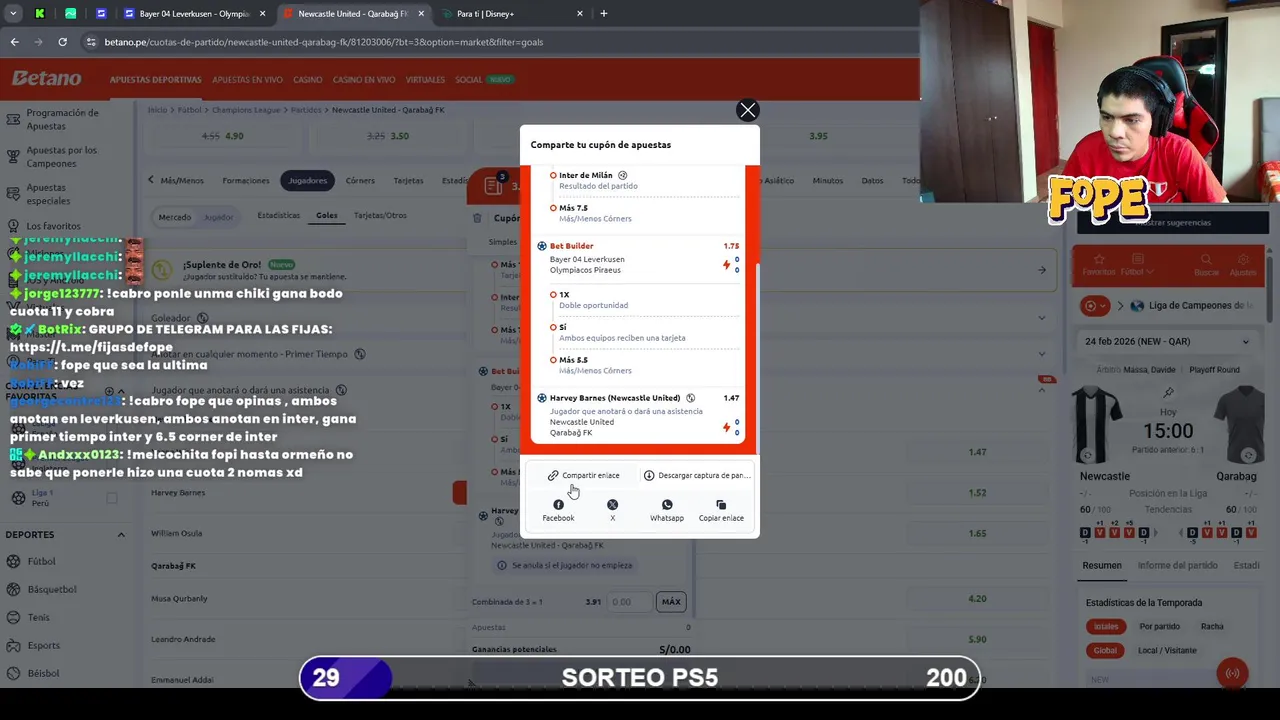Screen dimensions: 1280x720
Task: Select the Estadísticas sub-filter
Action: [278, 215]
